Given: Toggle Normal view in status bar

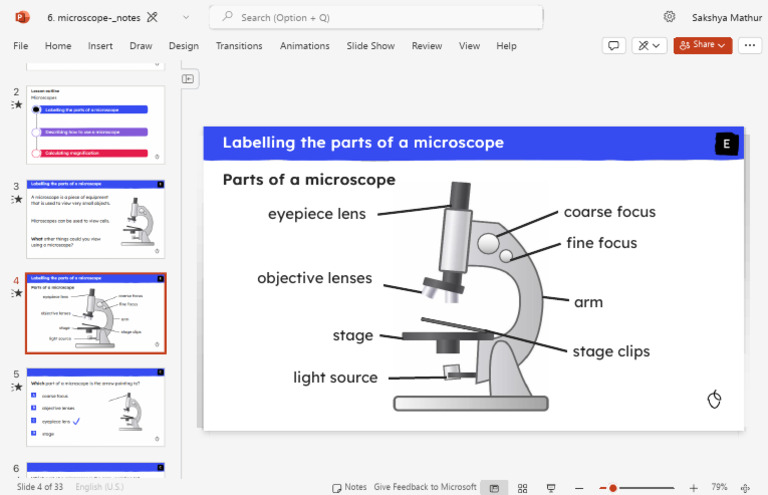Looking at the screenshot, I should click(492, 487).
